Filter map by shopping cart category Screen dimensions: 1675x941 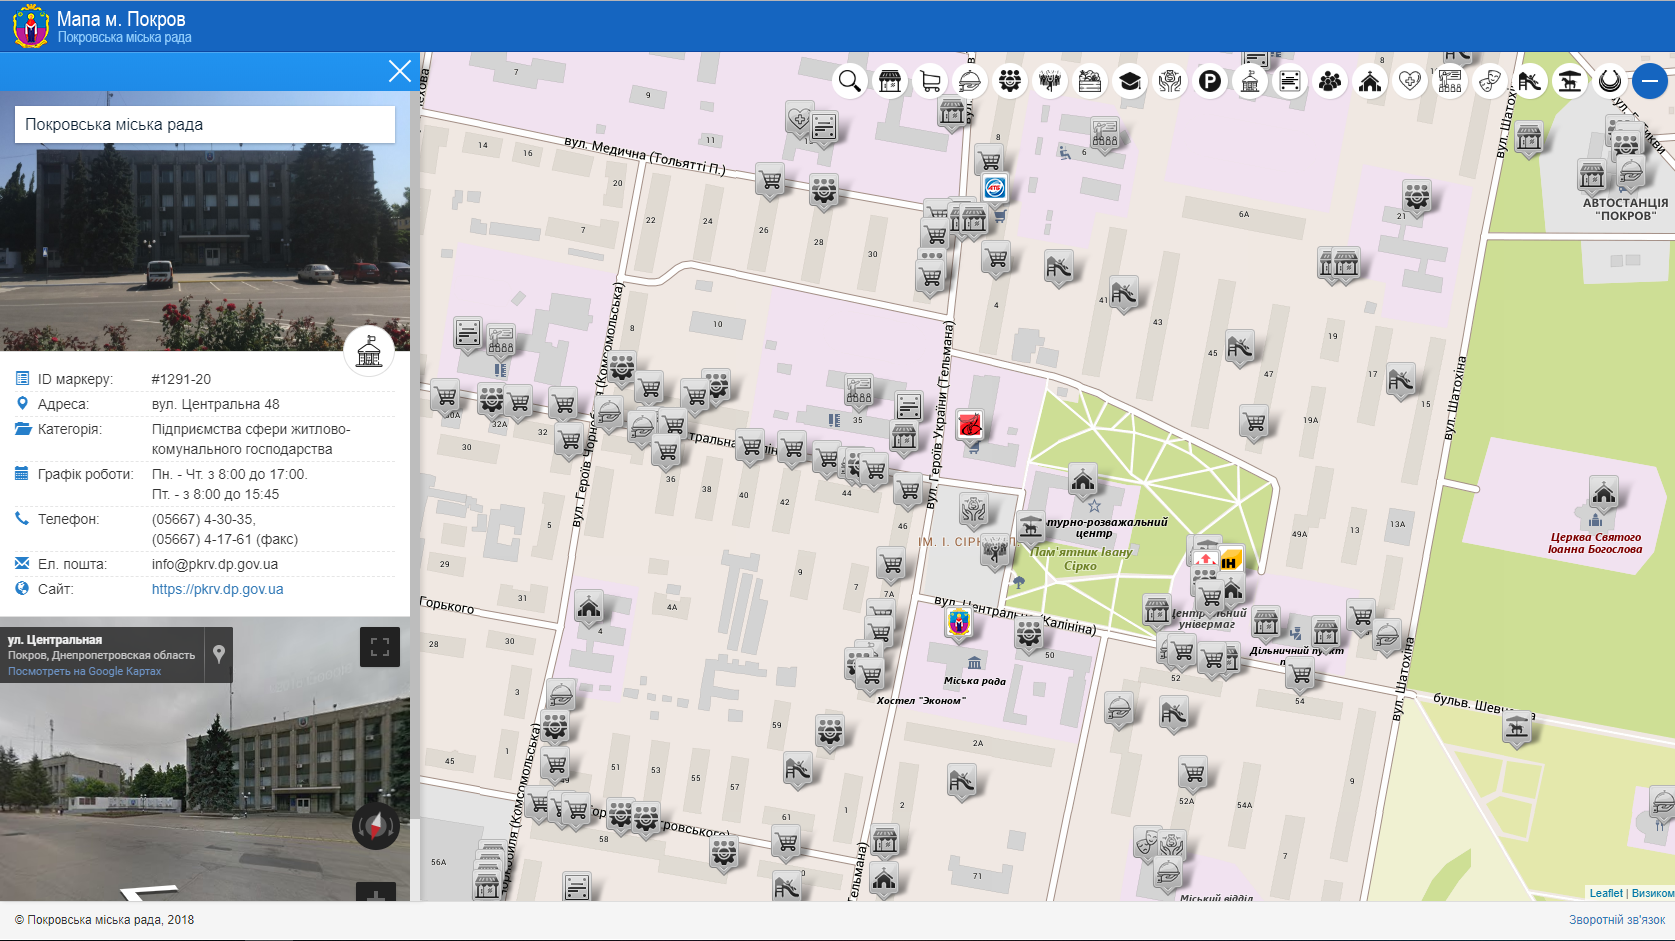(930, 81)
